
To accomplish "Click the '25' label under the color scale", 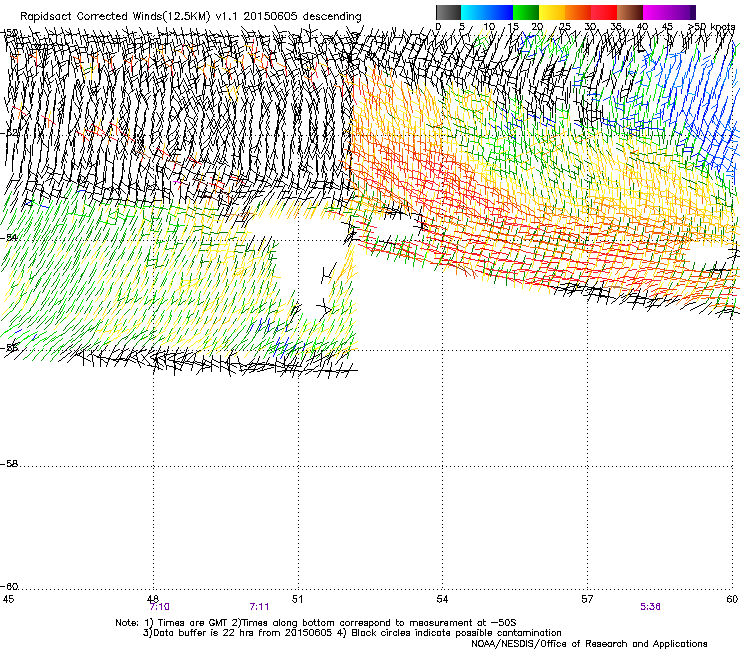I will (x=565, y=27).
